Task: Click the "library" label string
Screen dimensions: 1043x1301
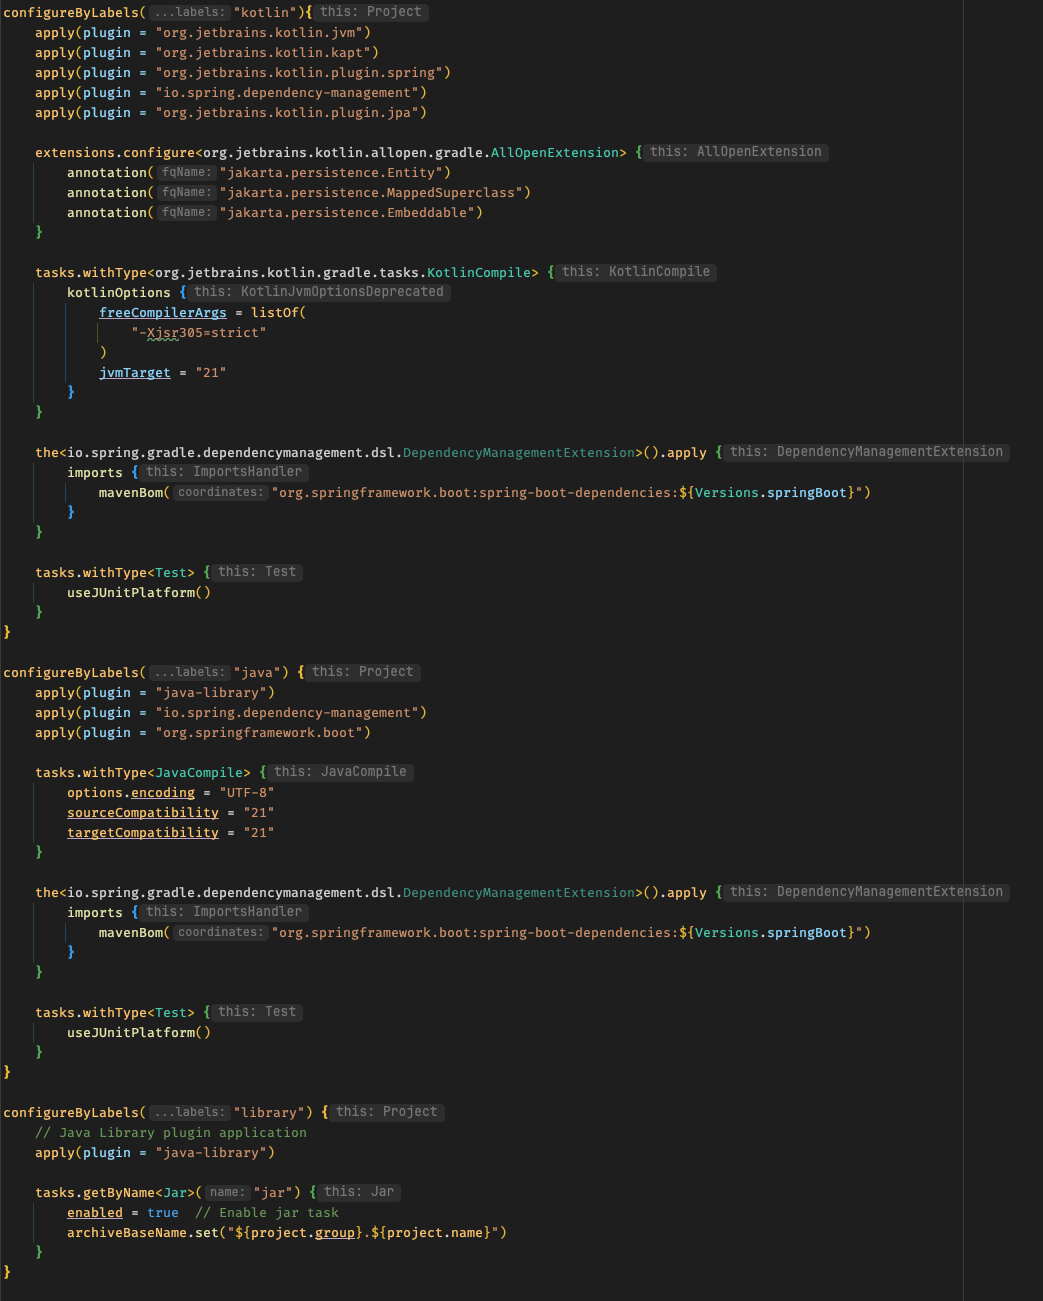Action: pos(271,1112)
